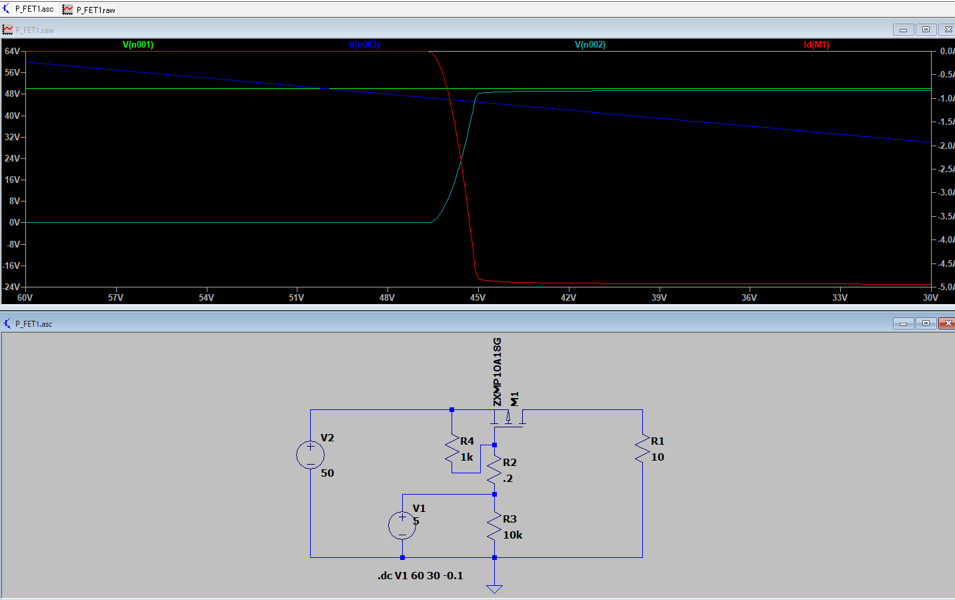Select the Id(M1) trace label
The height and width of the screenshot is (600, 955).
[x=817, y=44]
